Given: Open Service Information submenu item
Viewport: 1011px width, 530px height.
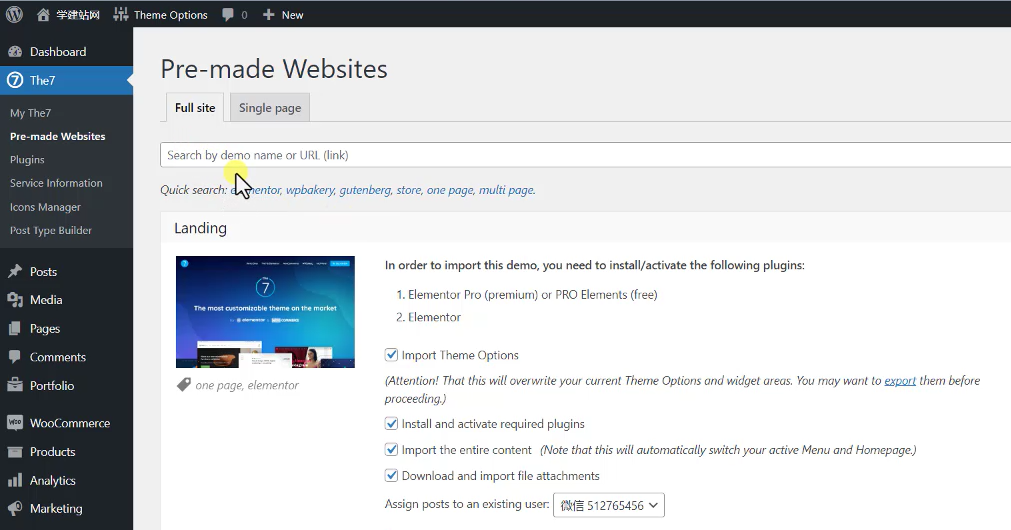Looking at the screenshot, I should click(x=56, y=183).
